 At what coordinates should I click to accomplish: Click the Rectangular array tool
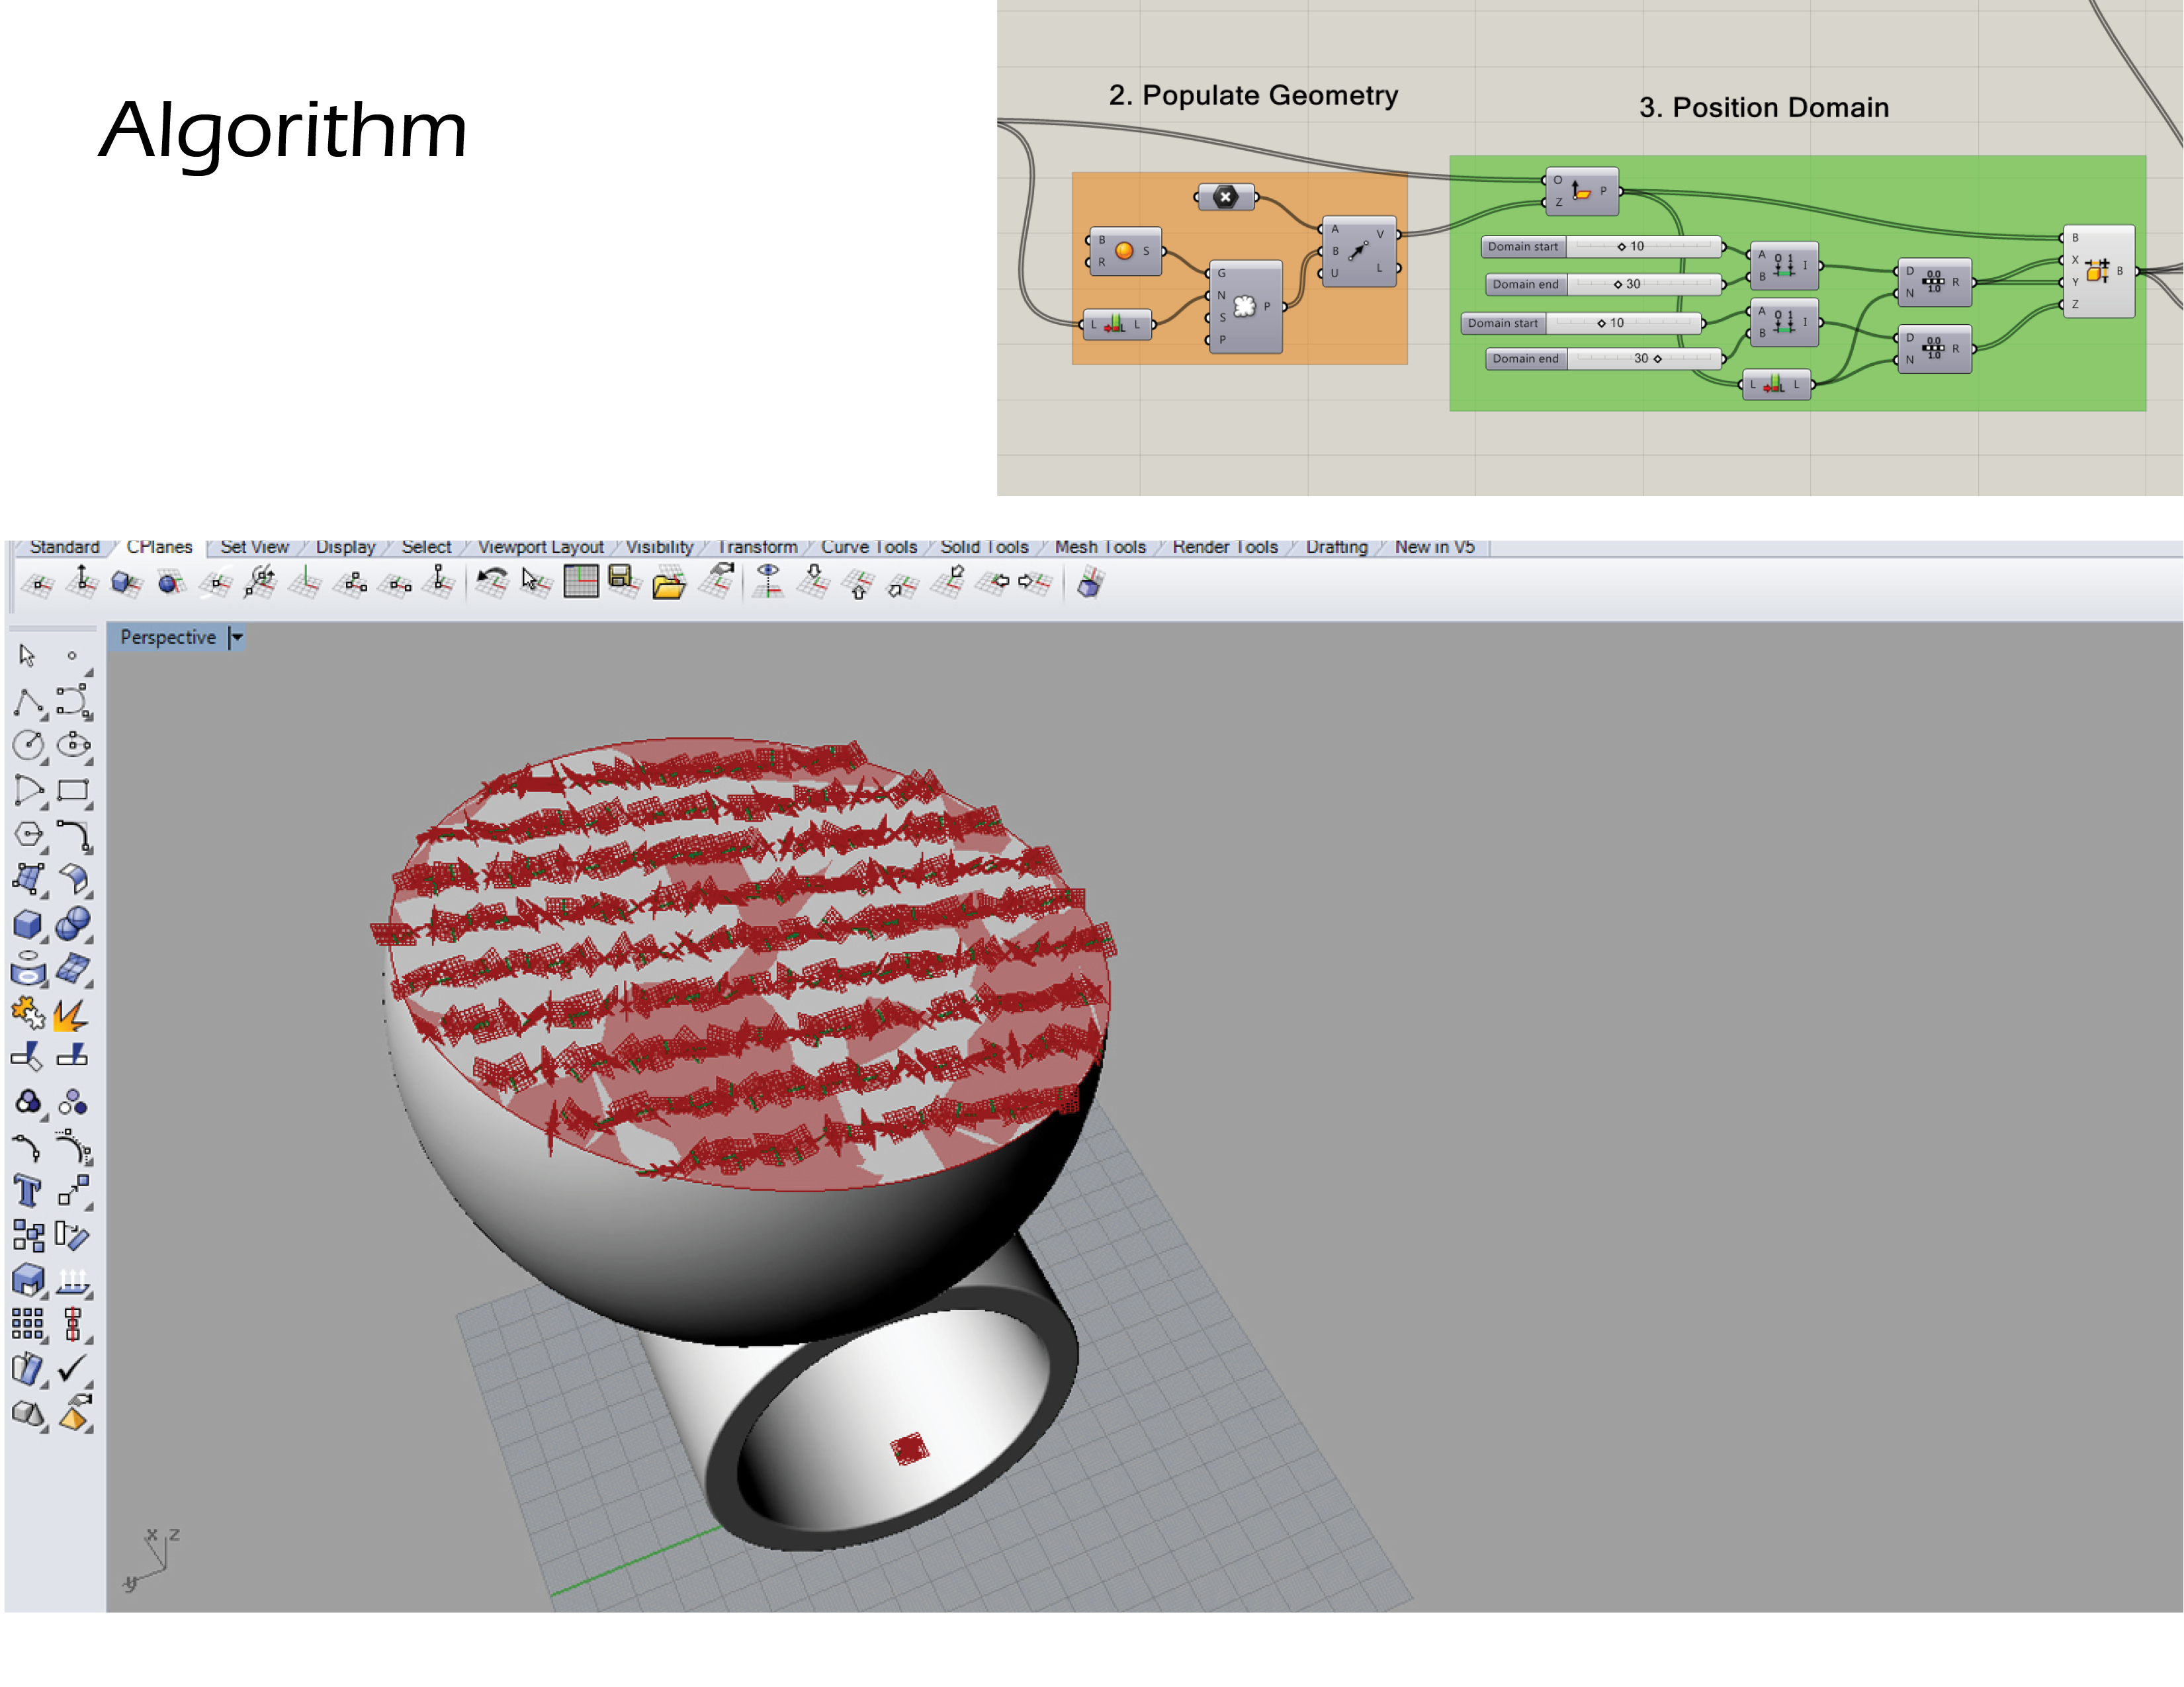coord(28,1323)
